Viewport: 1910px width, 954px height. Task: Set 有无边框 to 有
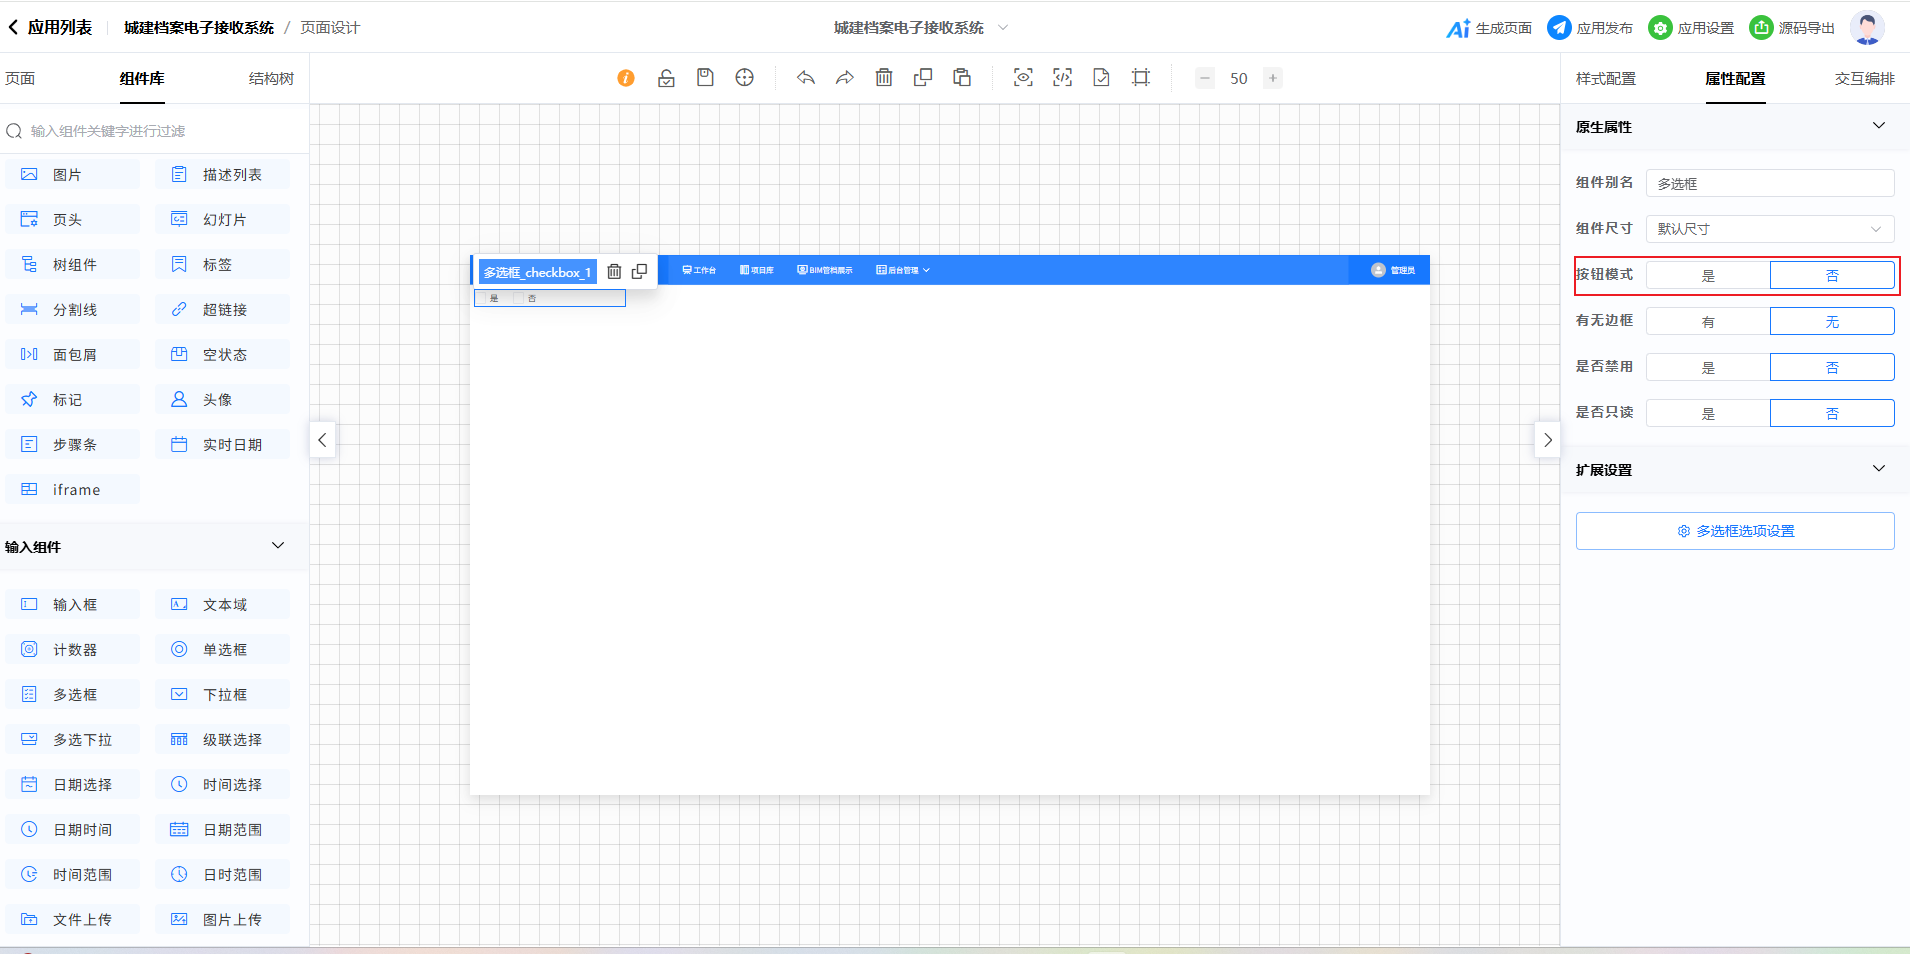pyautogui.click(x=1708, y=322)
